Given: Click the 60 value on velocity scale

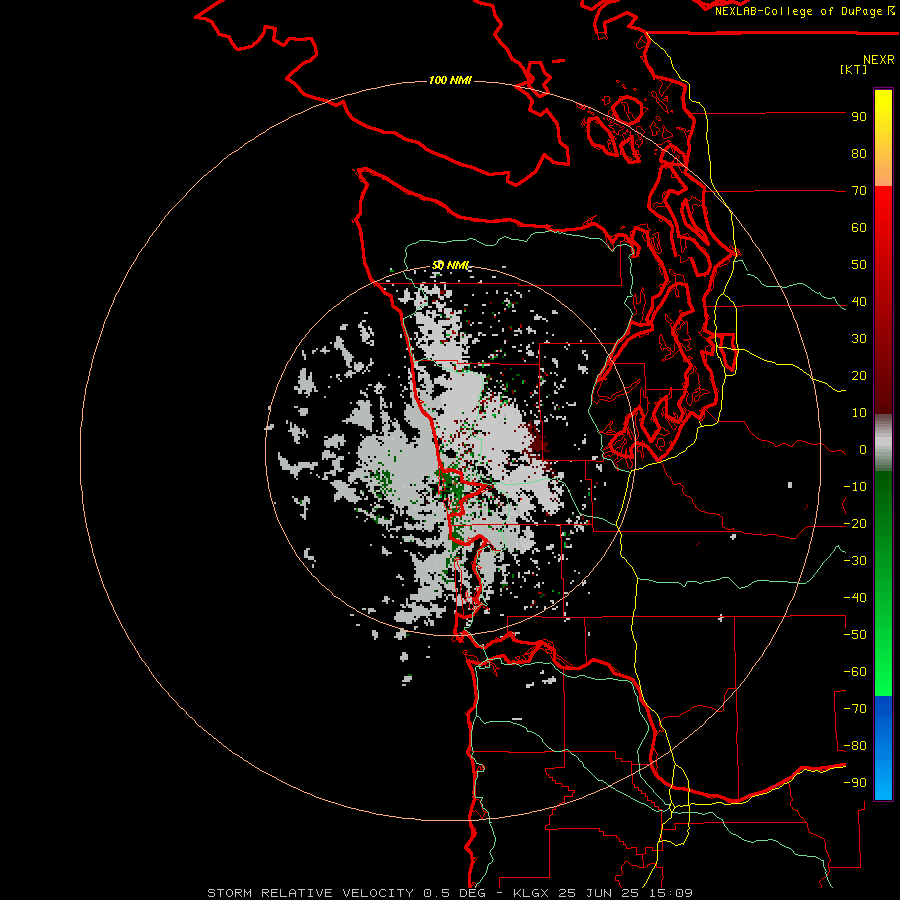Looking at the screenshot, I should point(859,228).
